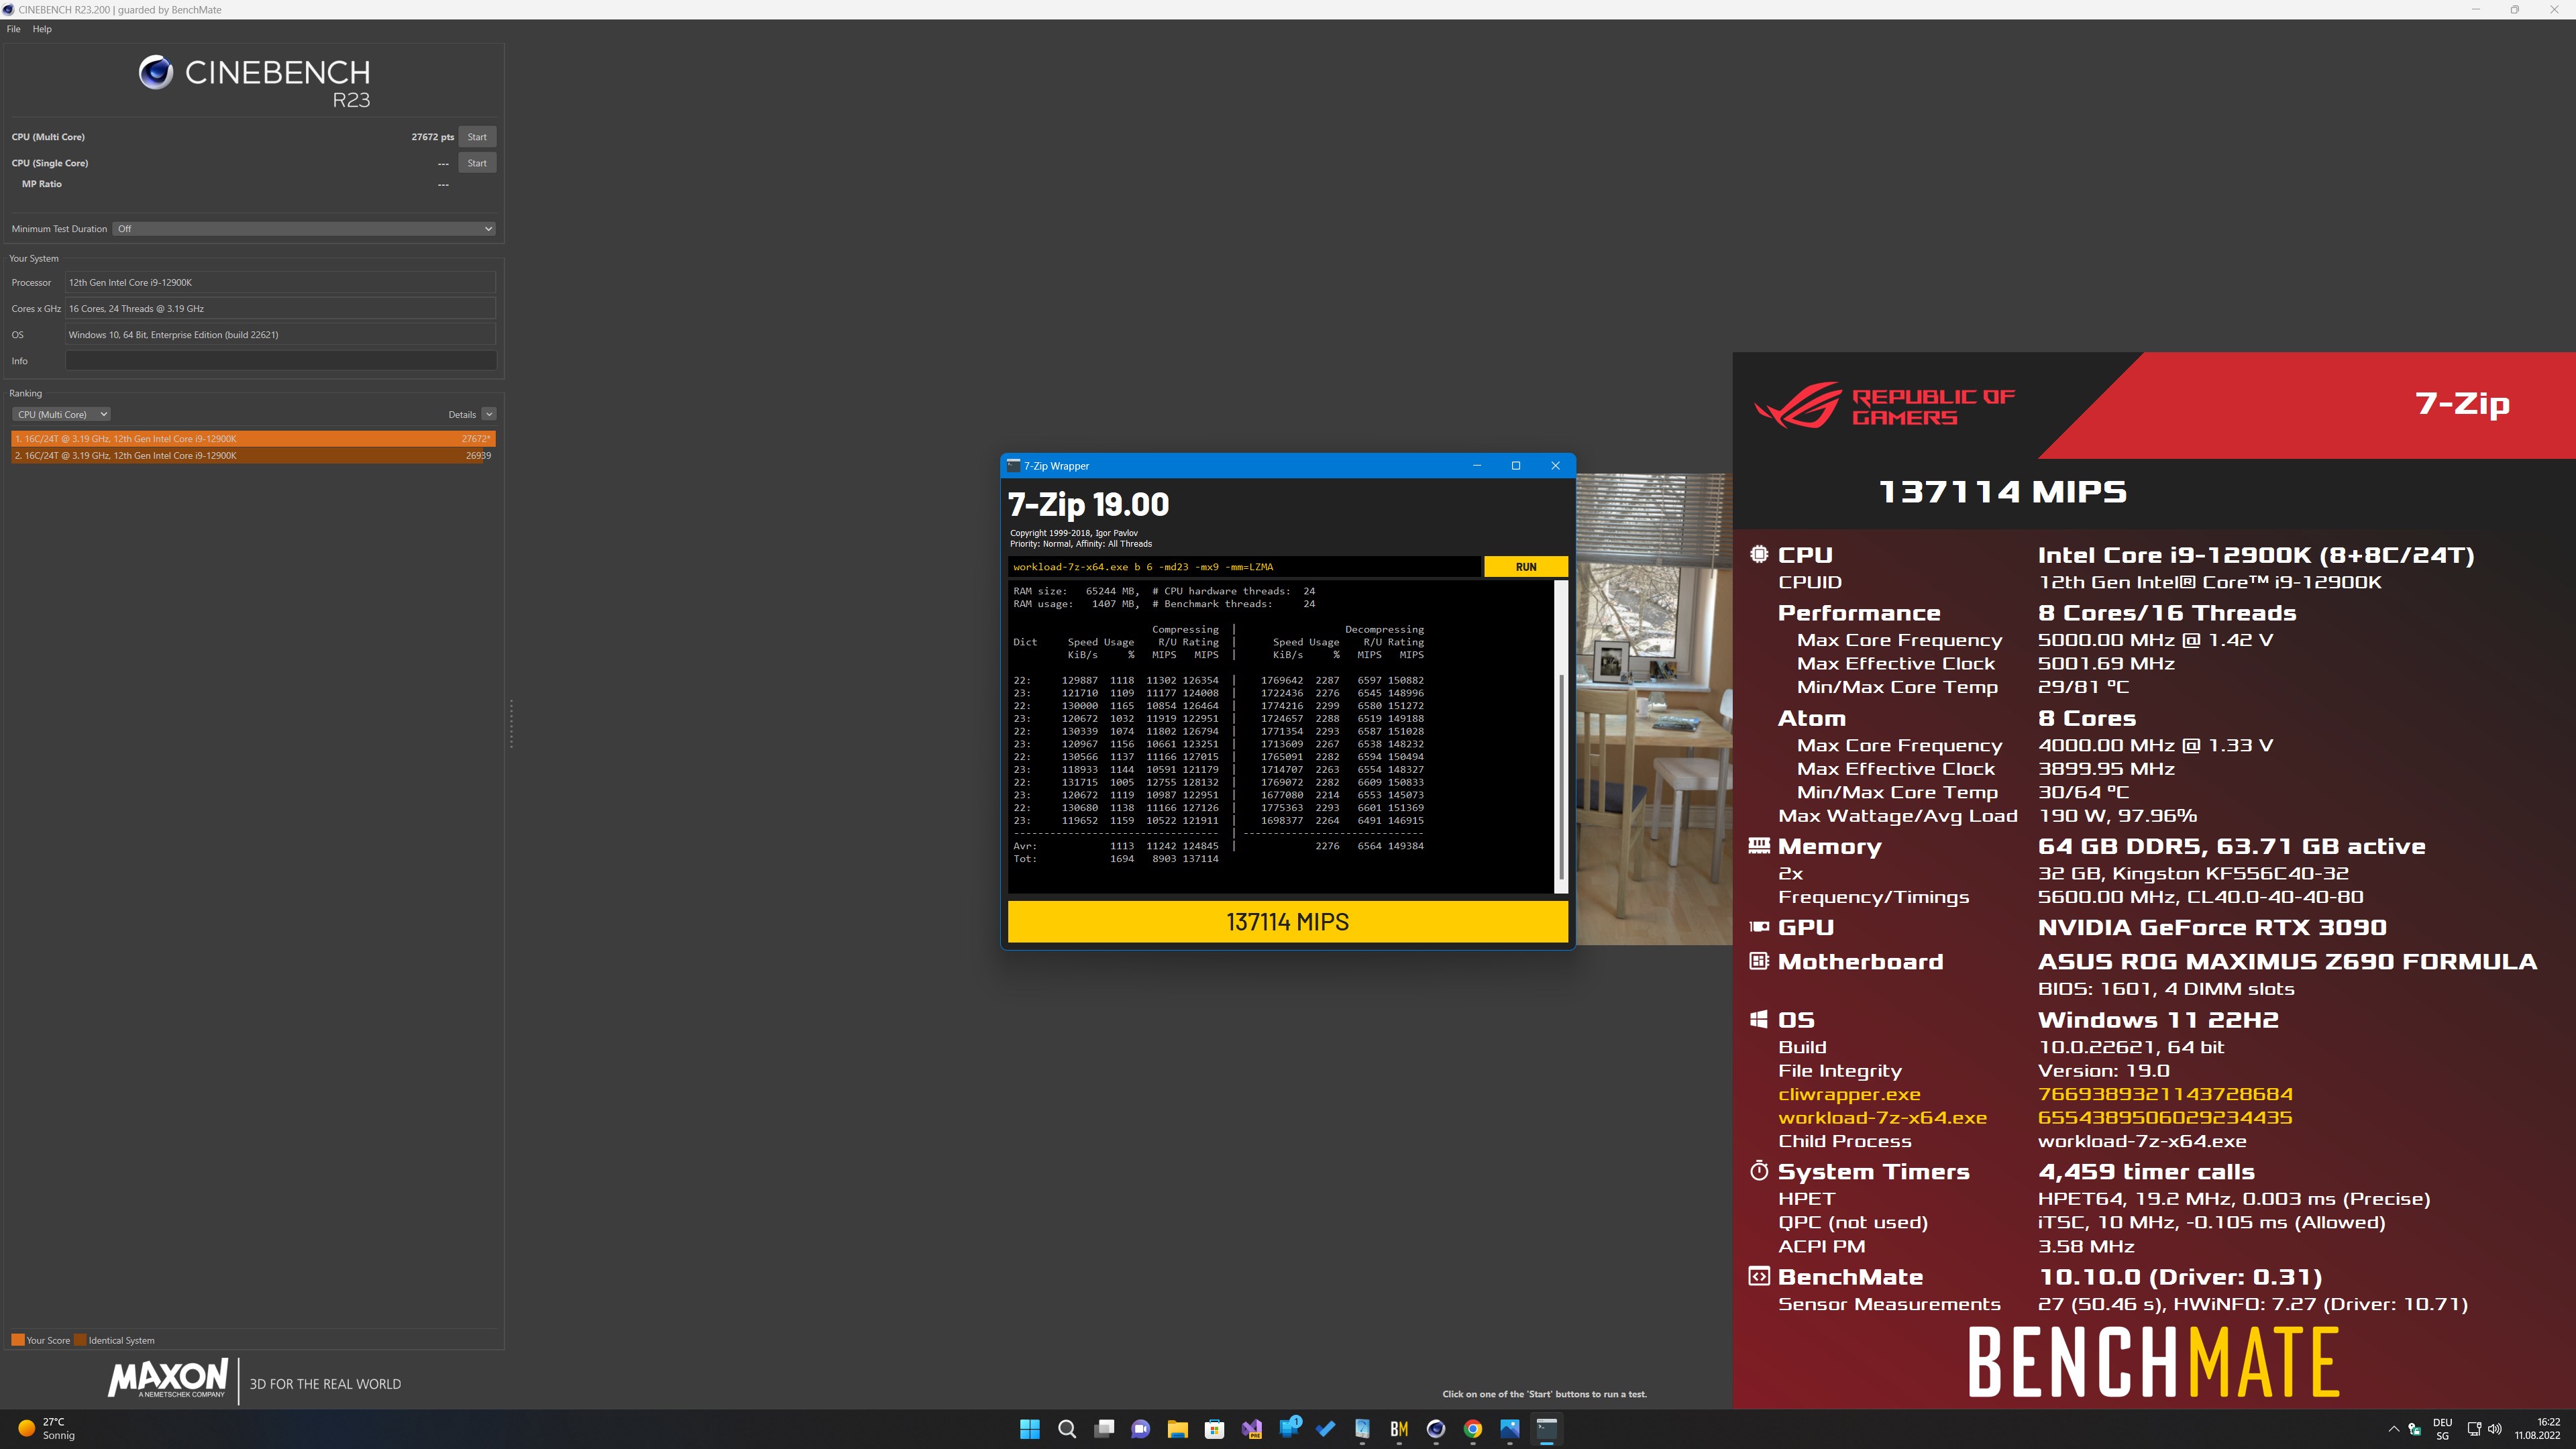The width and height of the screenshot is (2576, 1449).
Task: Click the Identical System legend swatch
Action: coord(81,1340)
